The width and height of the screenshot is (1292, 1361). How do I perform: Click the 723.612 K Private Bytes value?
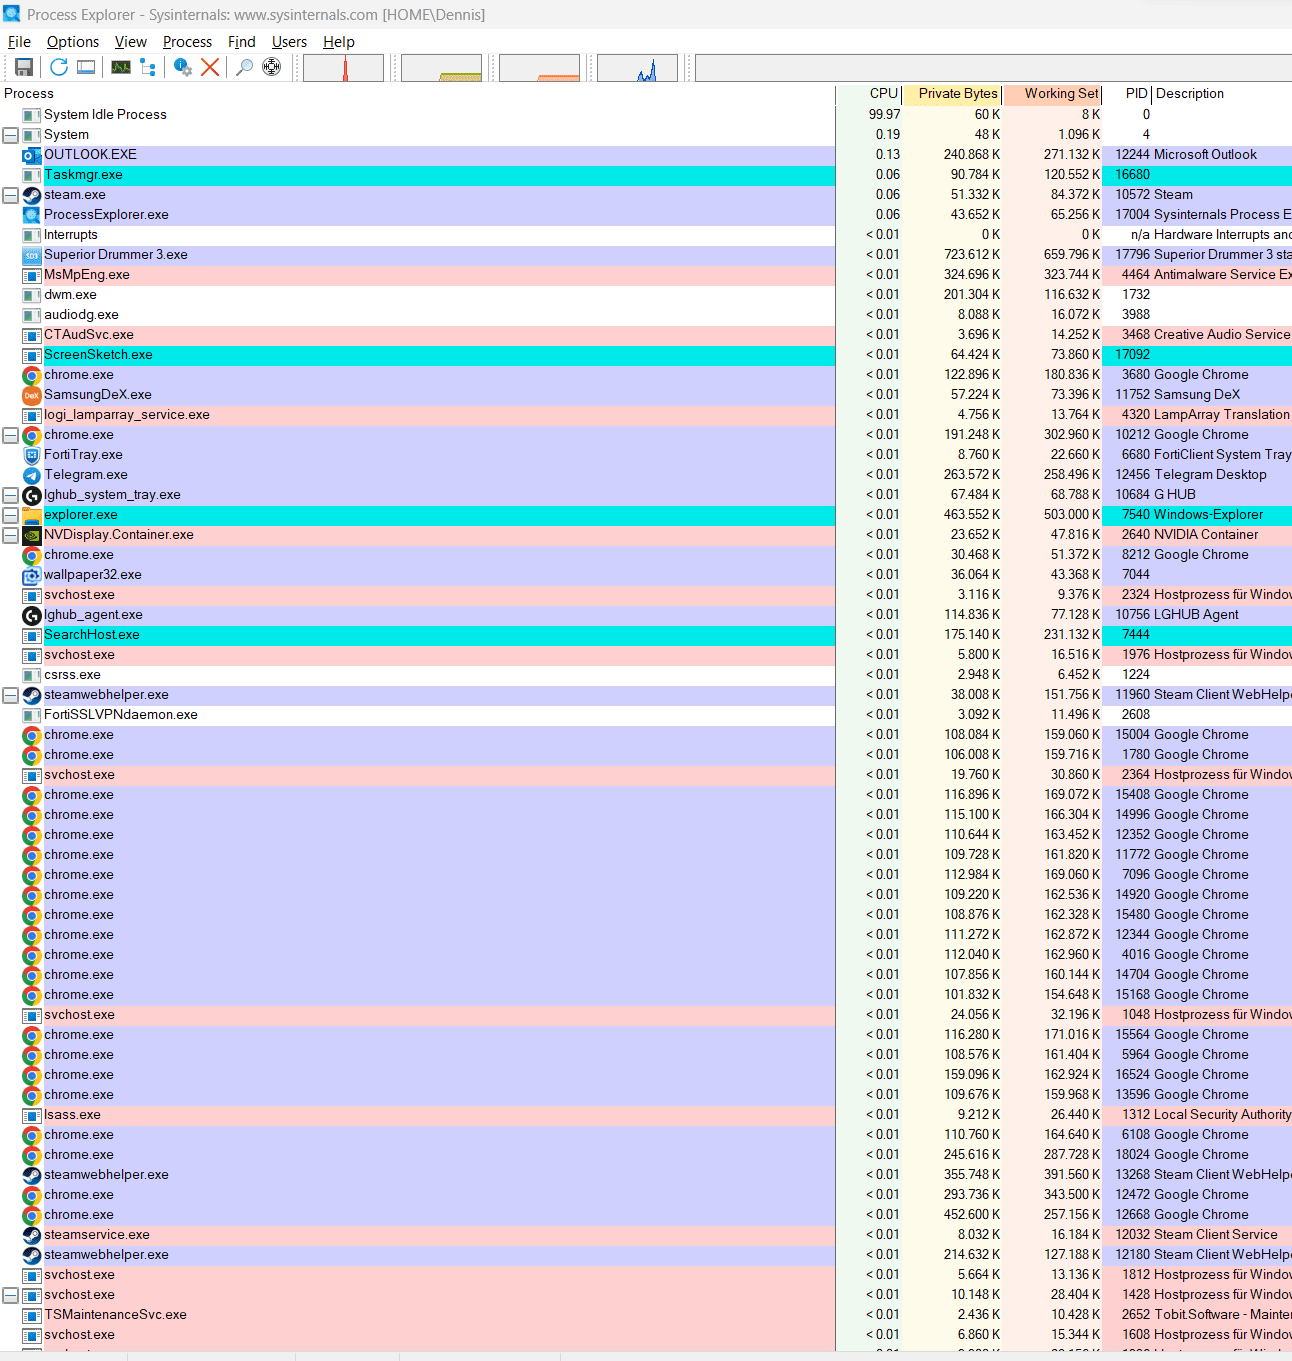pos(971,255)
